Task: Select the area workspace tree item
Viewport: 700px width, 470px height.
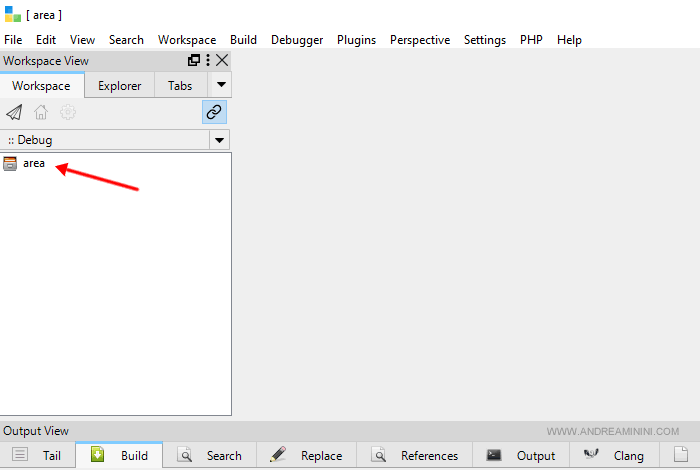Action: pyautogui.click(x=34, y=164)
